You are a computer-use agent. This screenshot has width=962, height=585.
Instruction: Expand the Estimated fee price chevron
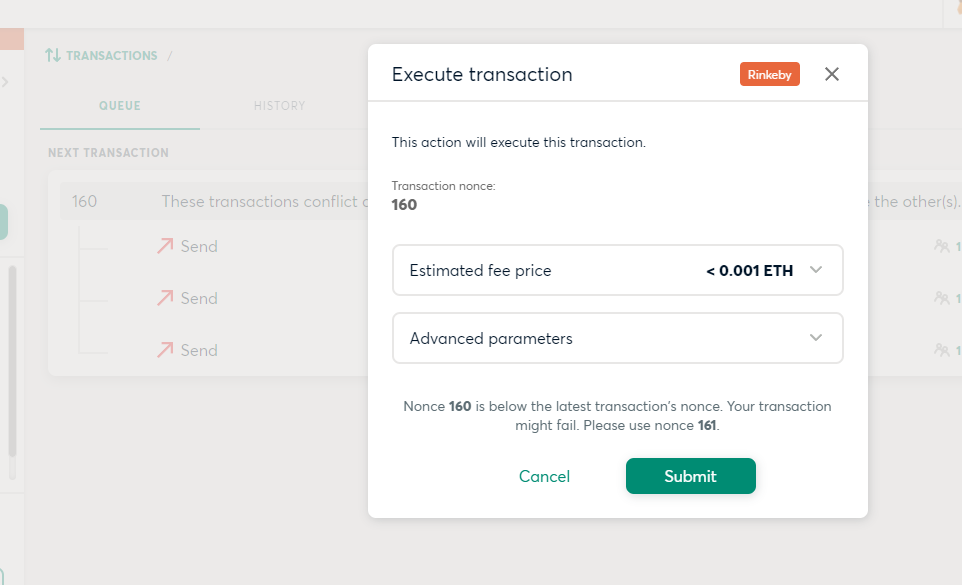coord(816,270)
